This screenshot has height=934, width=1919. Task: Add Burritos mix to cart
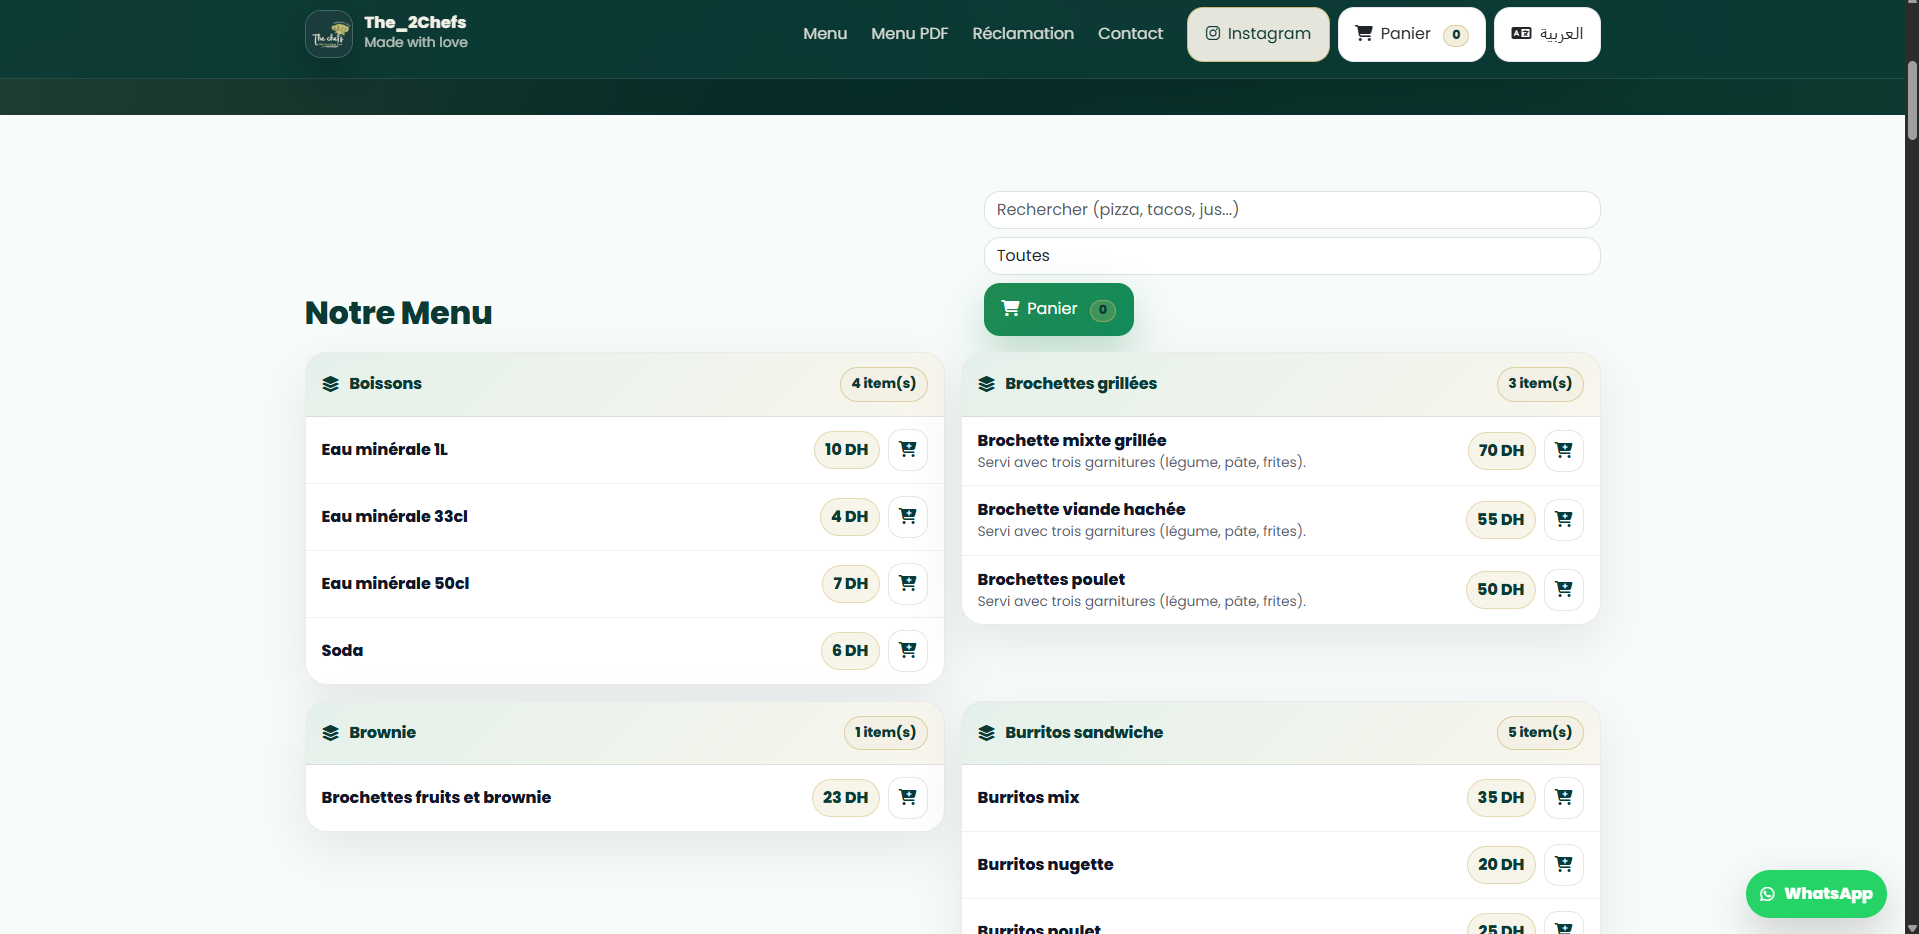click(1563, 798)
